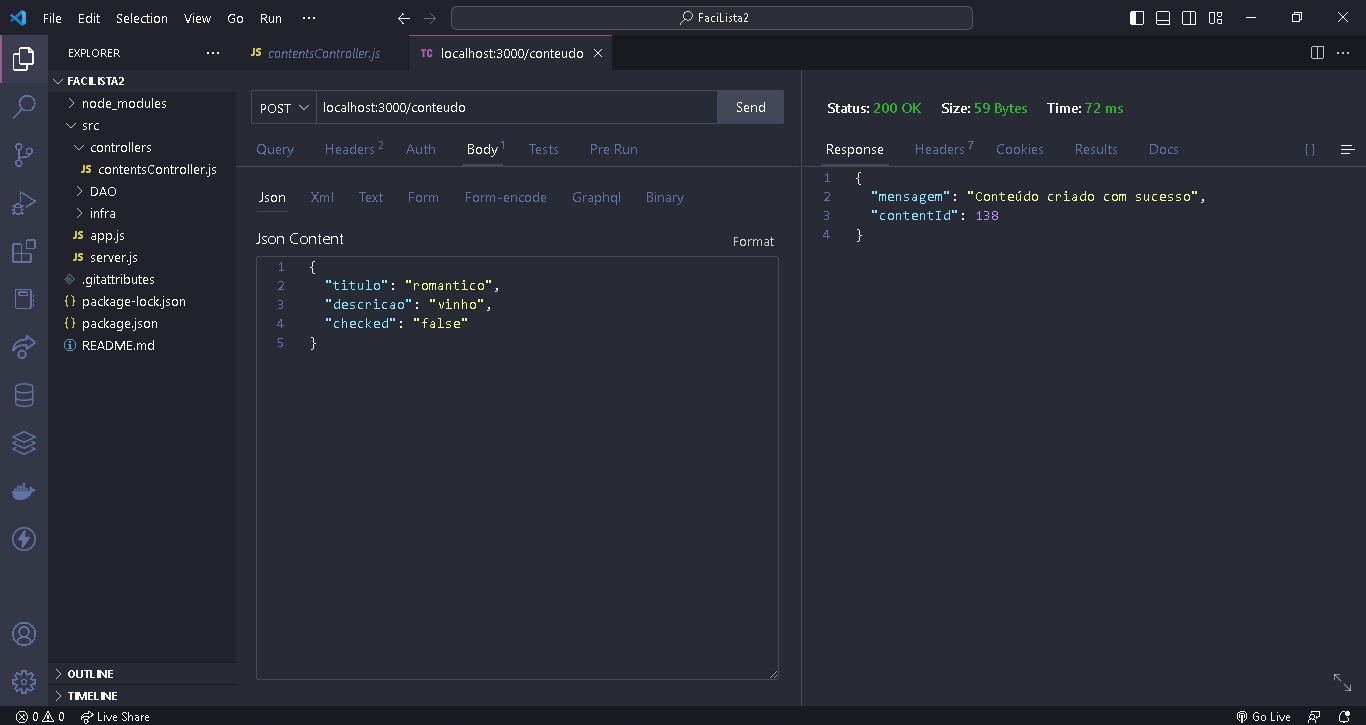This screenshot has width=1366, height=725.
Task: Open the Selection menu
Action: (x=142, y=18)
